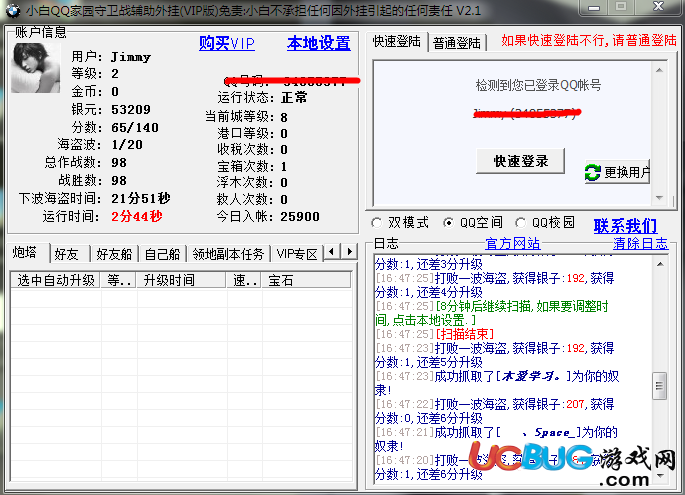This screenshot has width=685, height=495.
Task: Click the tab strip left scroll arrow
Action: (332, 252)
